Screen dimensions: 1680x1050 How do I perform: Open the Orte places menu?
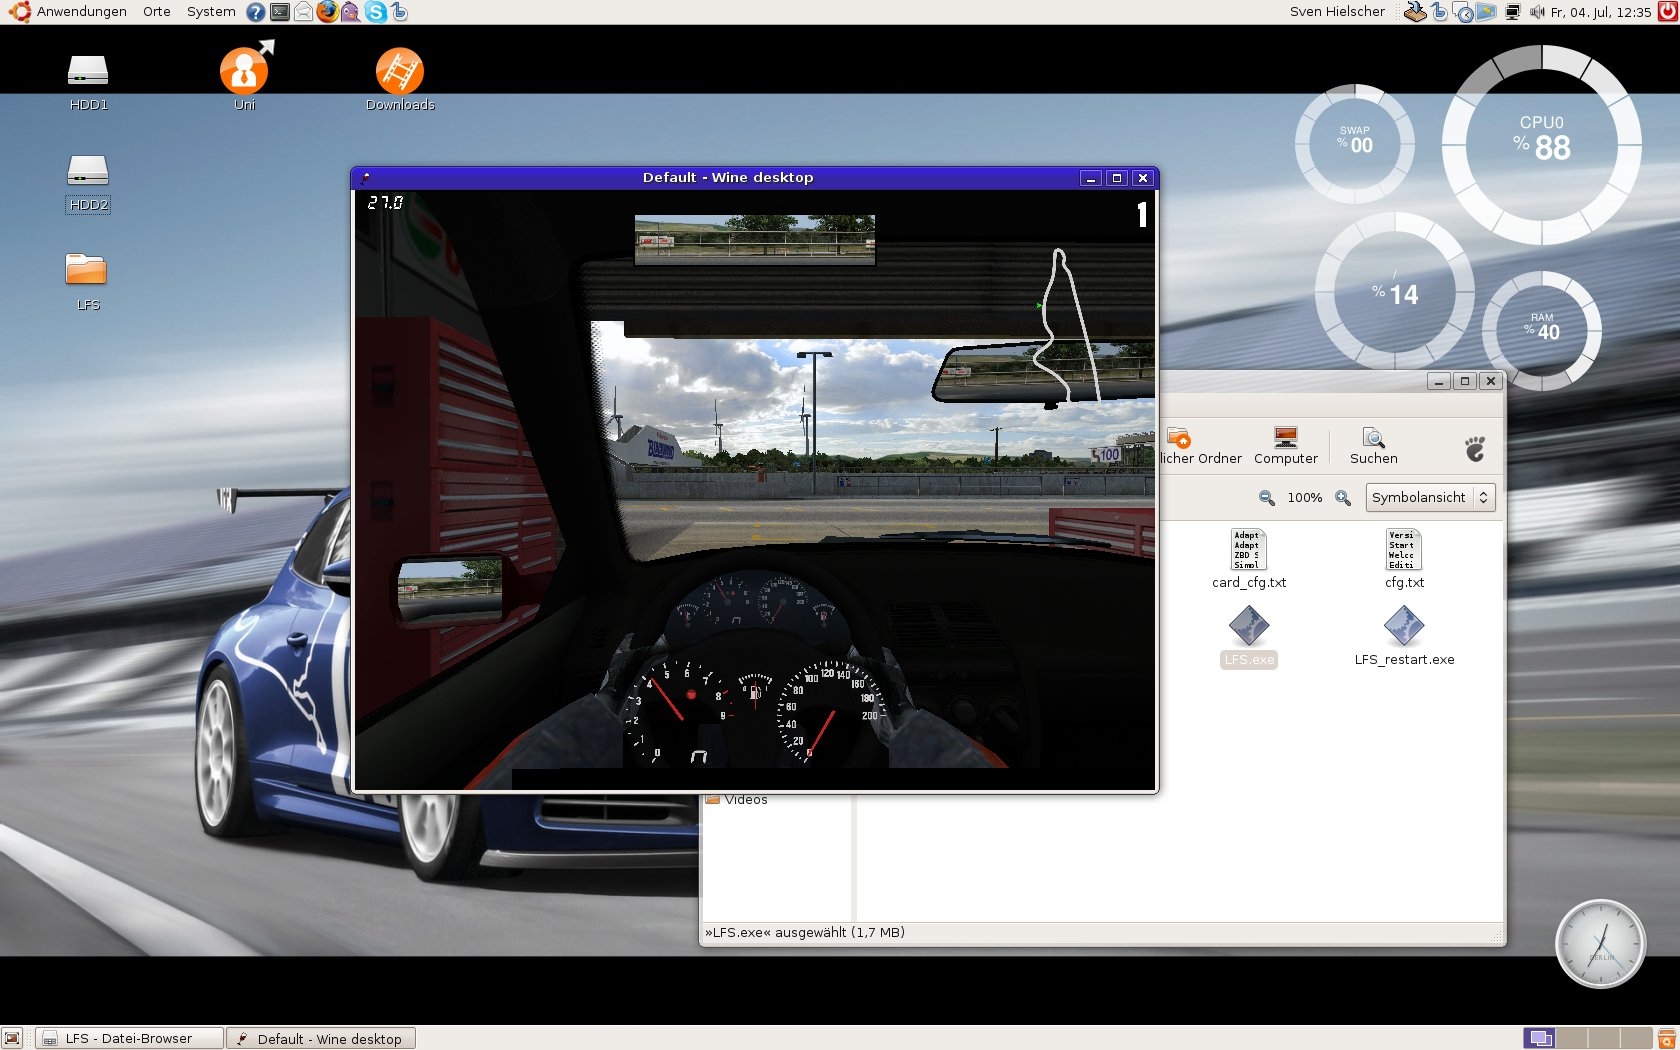pyautogui.click(x=156, y=12)
